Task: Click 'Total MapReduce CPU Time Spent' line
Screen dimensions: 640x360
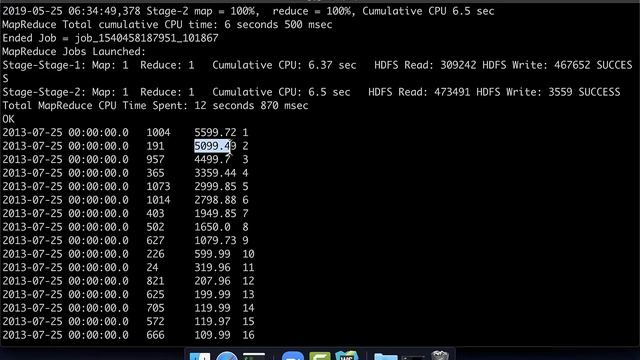Action: click(x=155, y=106)
